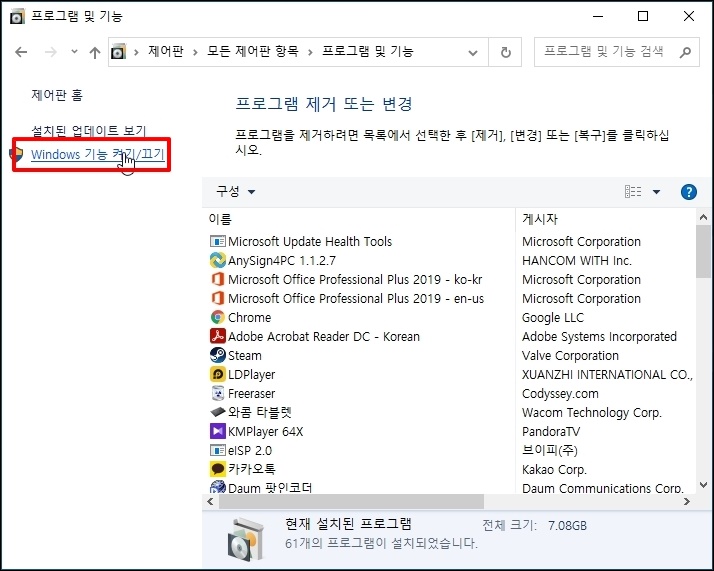The width and height of the screenshot is (714, 571).
Task: Click the Wacom Technology Corp. publisher cell
Action: (x=592, y=413)
